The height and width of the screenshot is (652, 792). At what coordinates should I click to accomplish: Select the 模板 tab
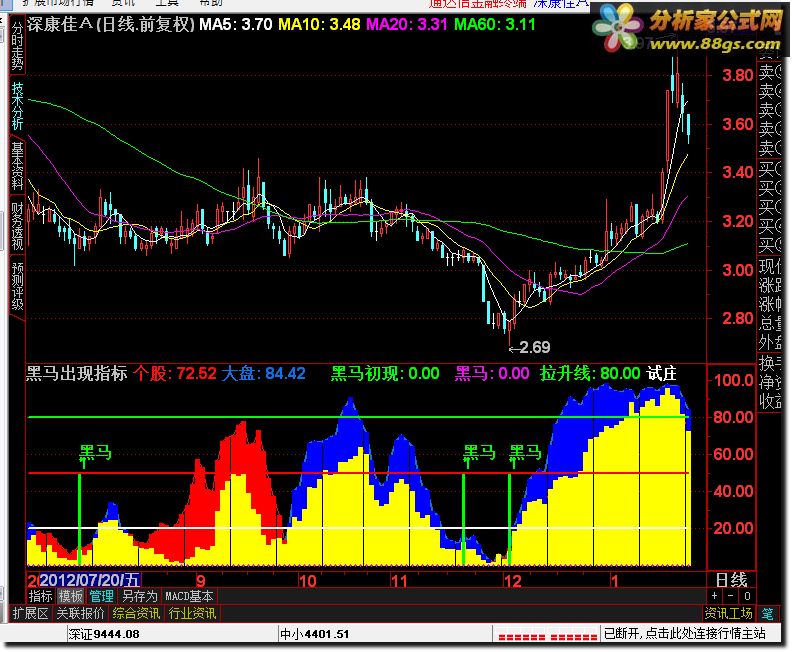click(x=71, y=596)
